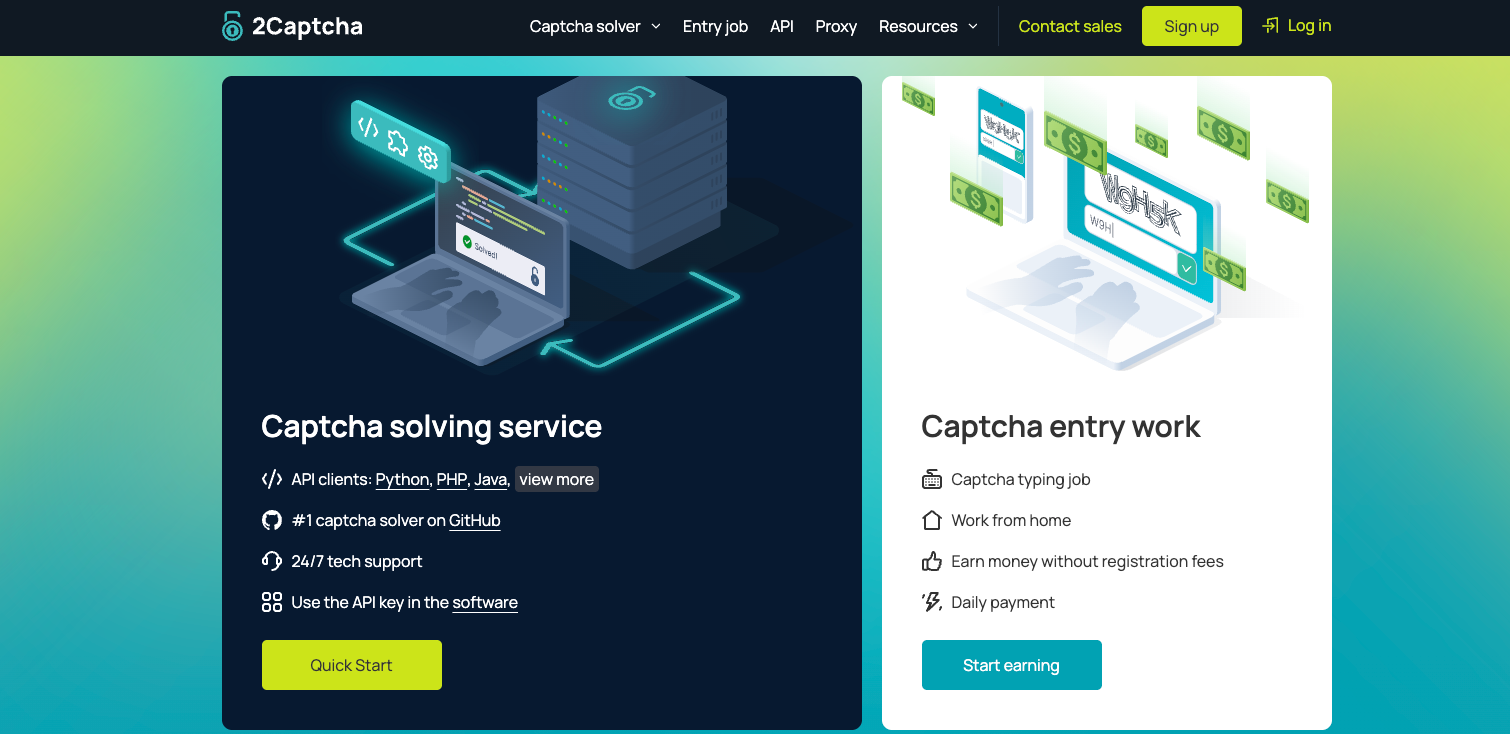The image size is (1510, 734).
Task: Expand the view more API clients list
Action: click(556, 479)
